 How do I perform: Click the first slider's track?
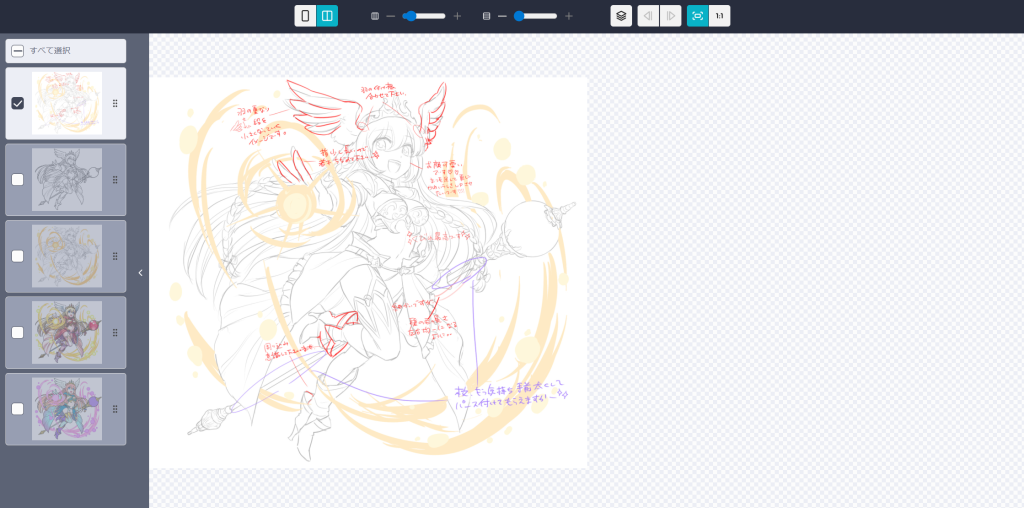430,16
